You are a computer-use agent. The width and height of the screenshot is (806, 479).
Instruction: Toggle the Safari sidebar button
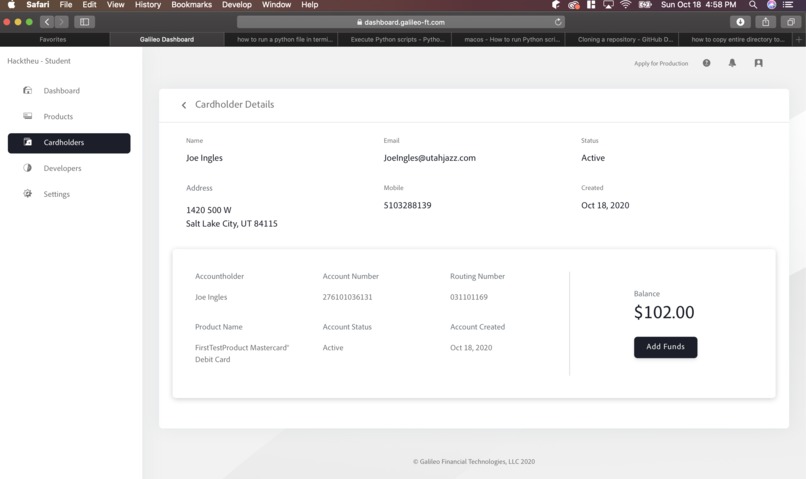(x=84, y=22)
